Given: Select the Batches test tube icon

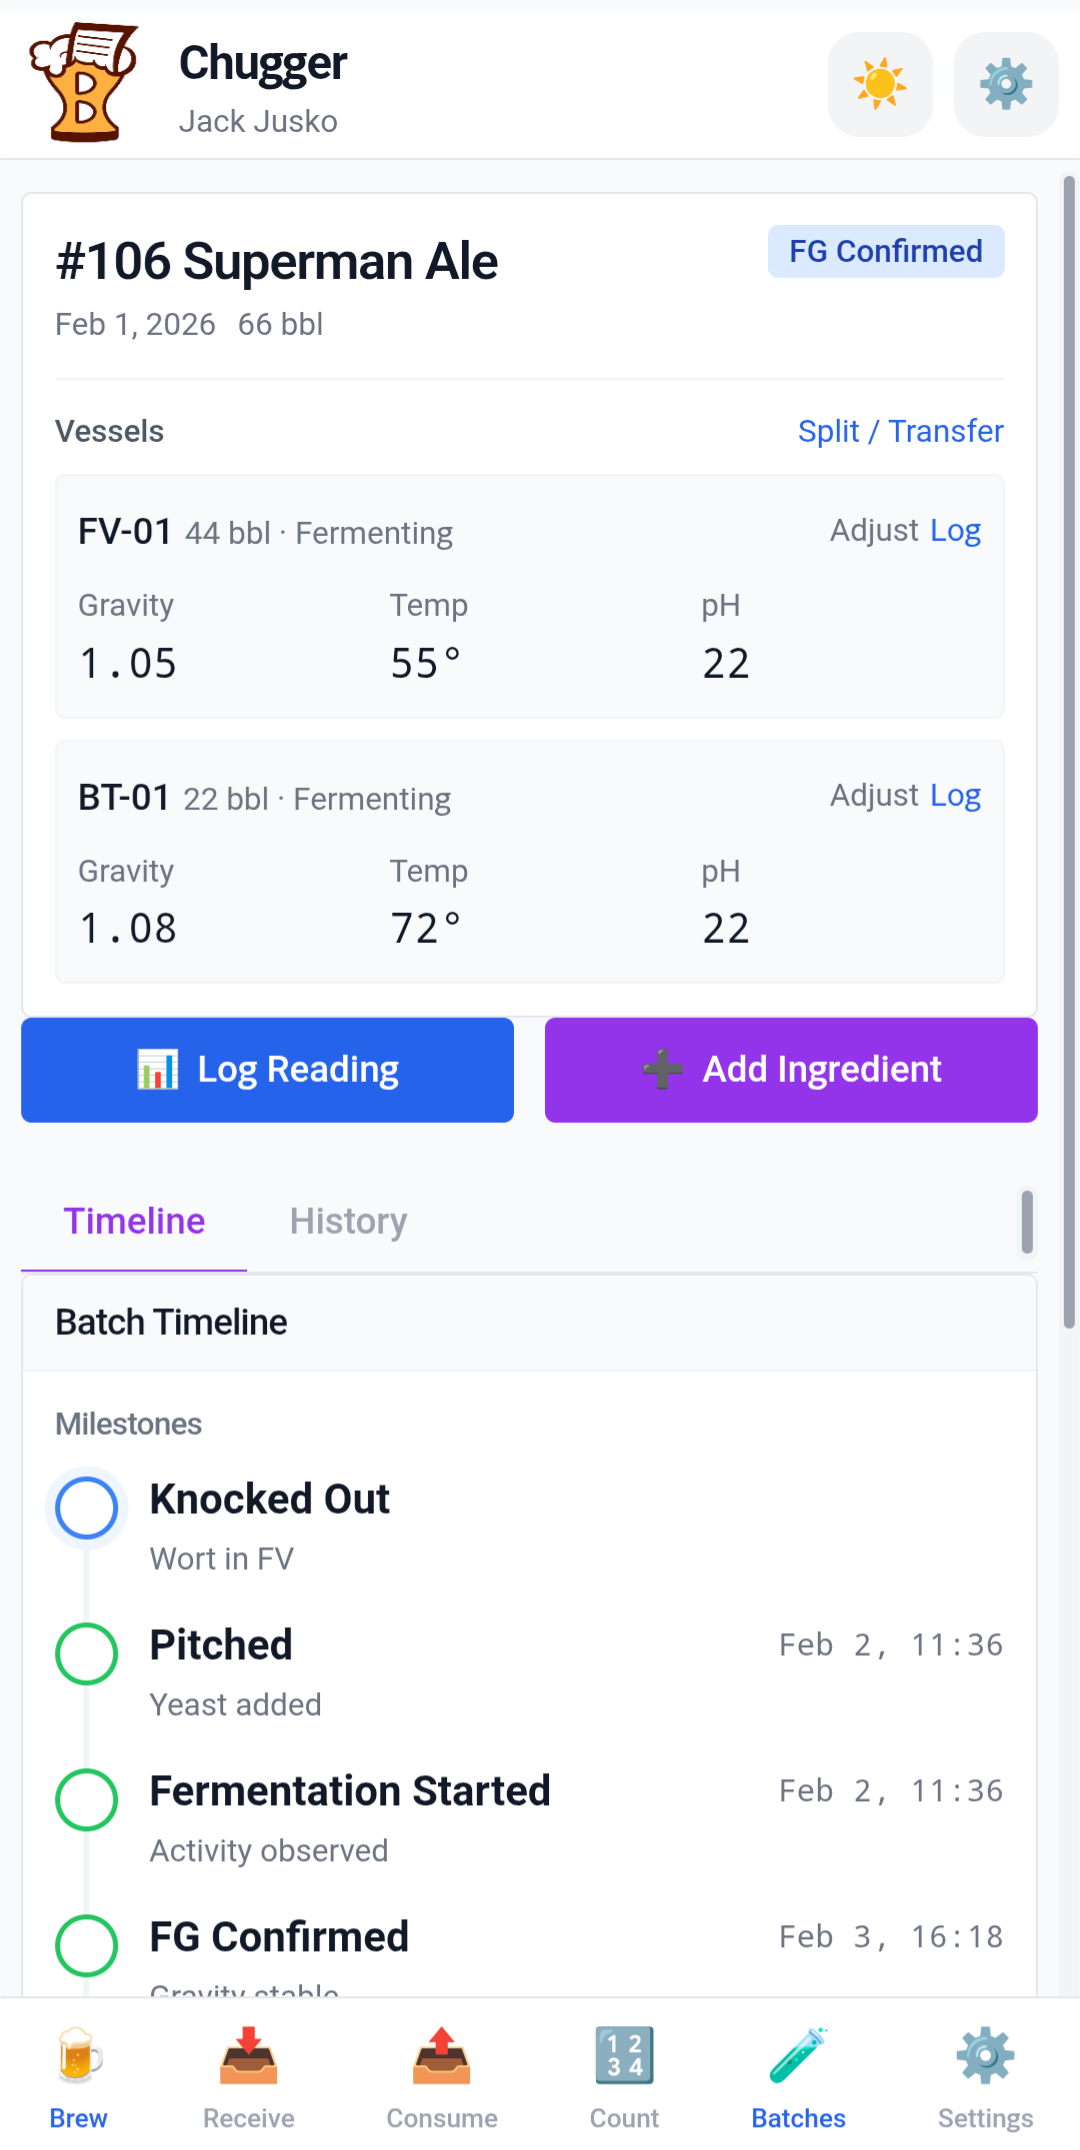Looking at the screenshot, I should (798, 2052).
